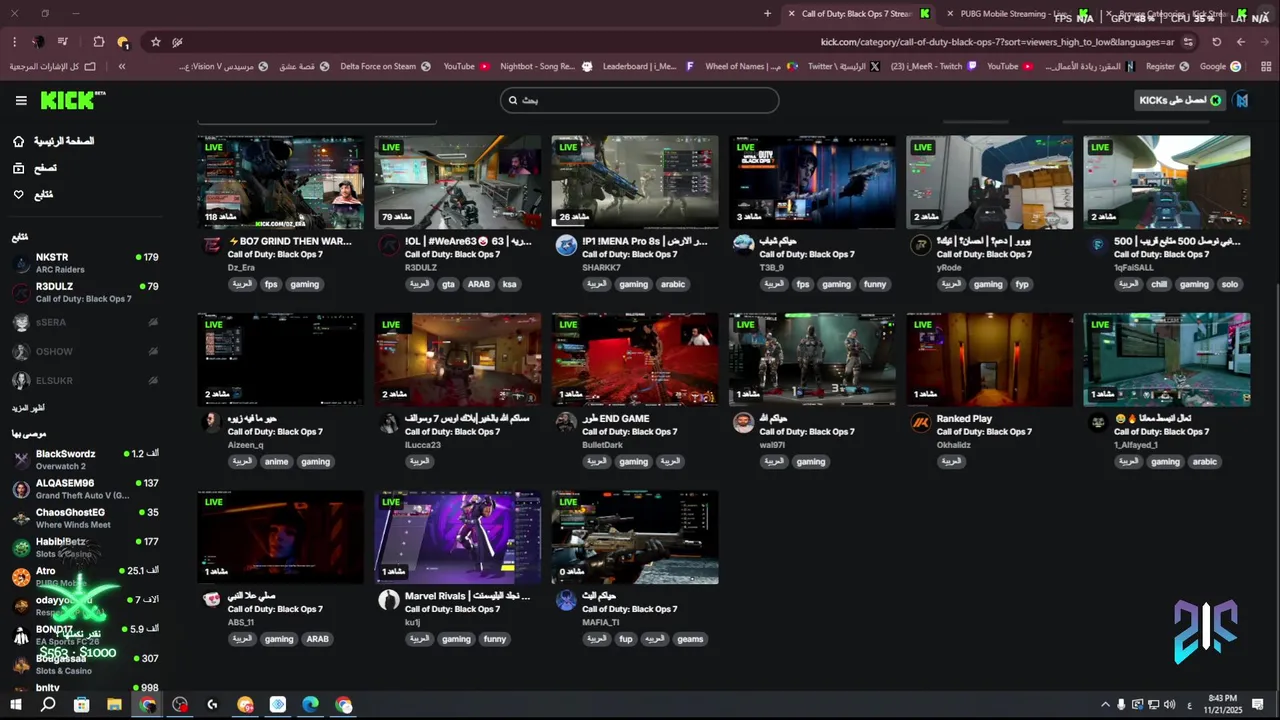Open ELSUKR channel in sidebar

pos(85,381)
